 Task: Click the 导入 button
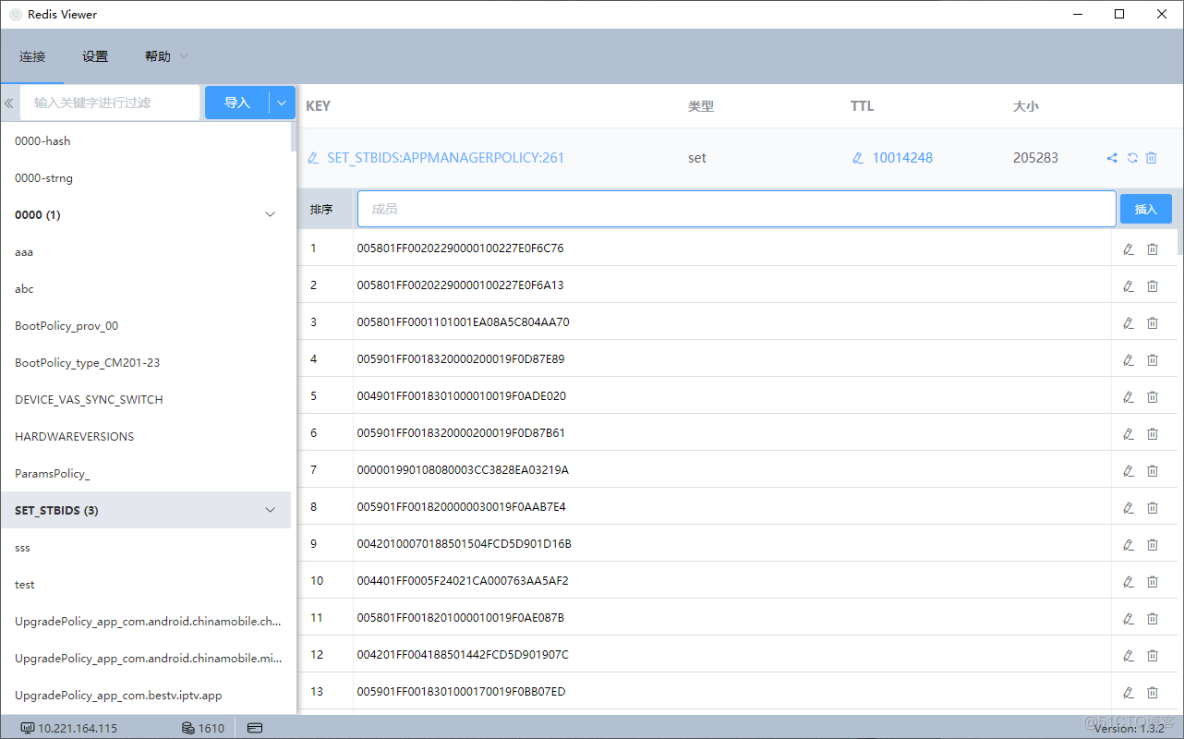click(237, 103)
